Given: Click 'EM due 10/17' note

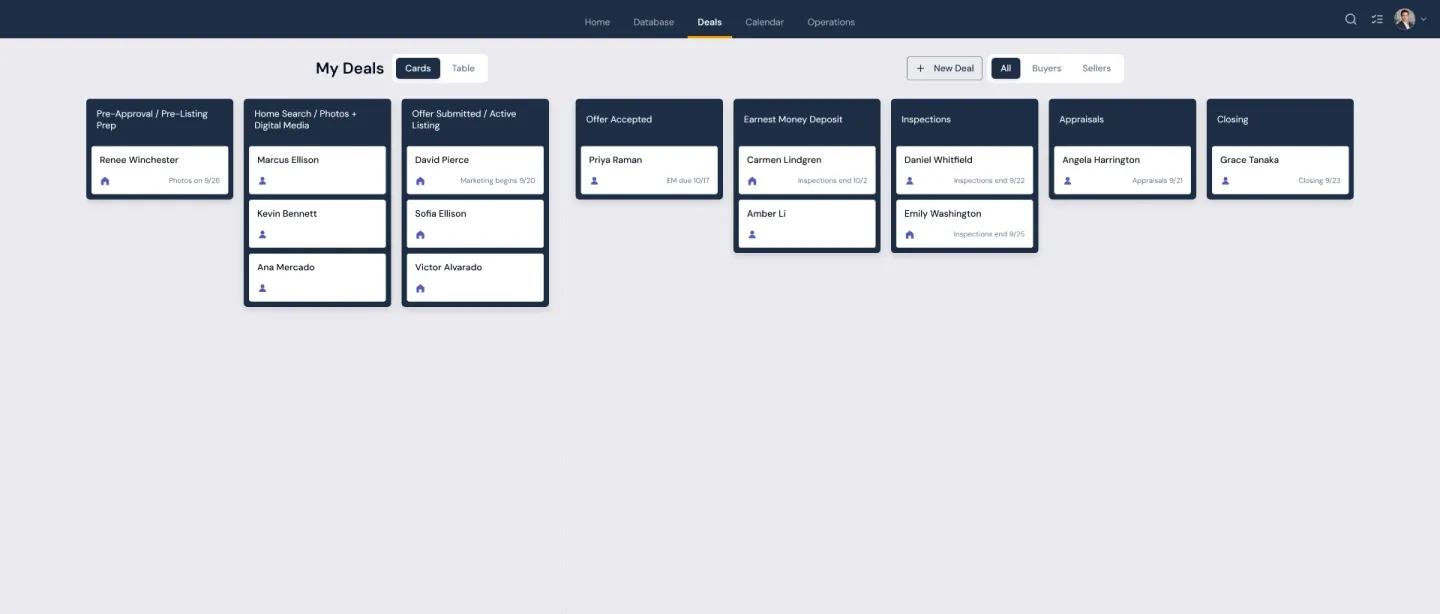Looking at the screenshot, I should 688,181.
